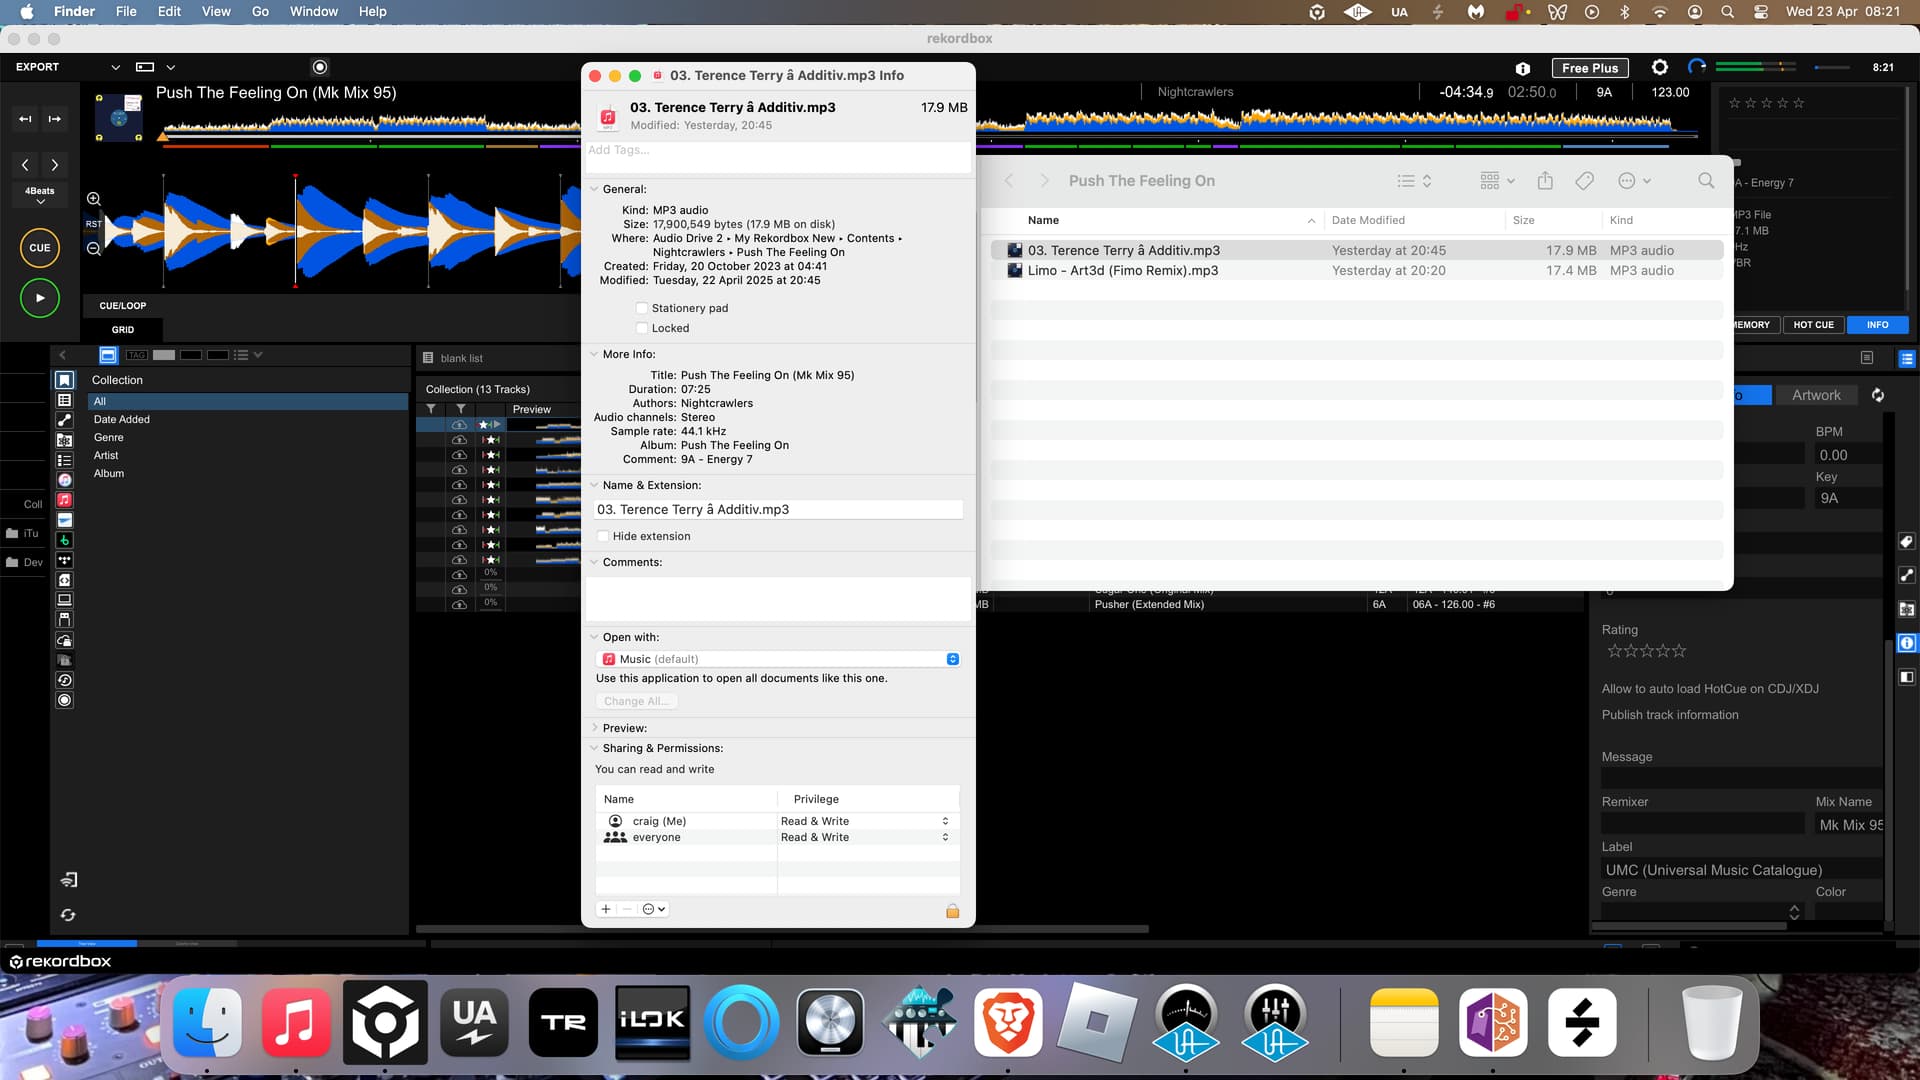1920x1080 pixels.
Task: Click the add user plus button in permissions
Action: [606, 909]
